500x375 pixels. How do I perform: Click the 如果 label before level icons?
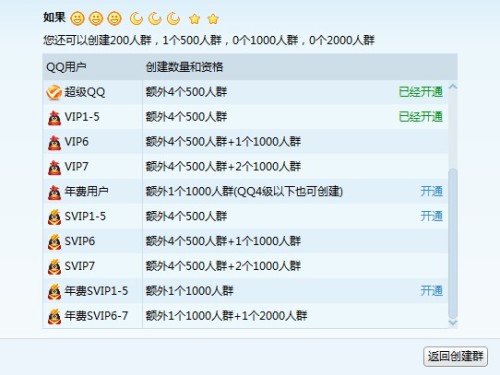click(54, 17)
